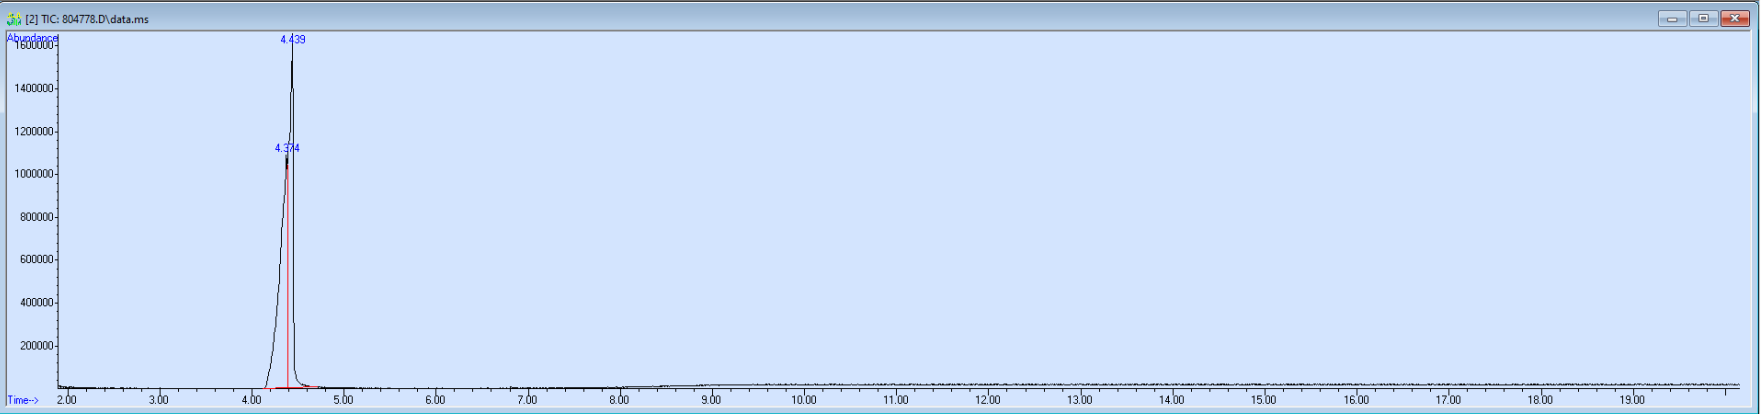Screen dimensions: 1761x414
Task: Click the 14.00 time axis tick label
Action: pos(1172,400)
